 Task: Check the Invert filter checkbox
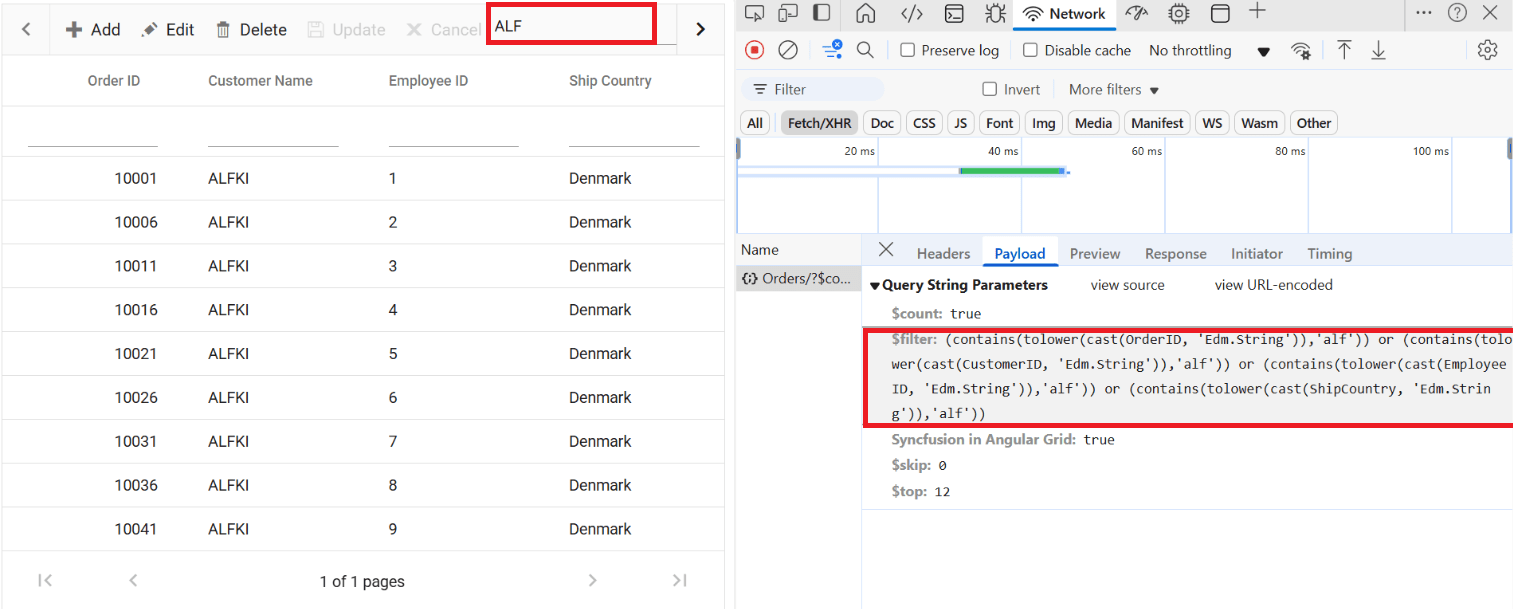(990, 89)
